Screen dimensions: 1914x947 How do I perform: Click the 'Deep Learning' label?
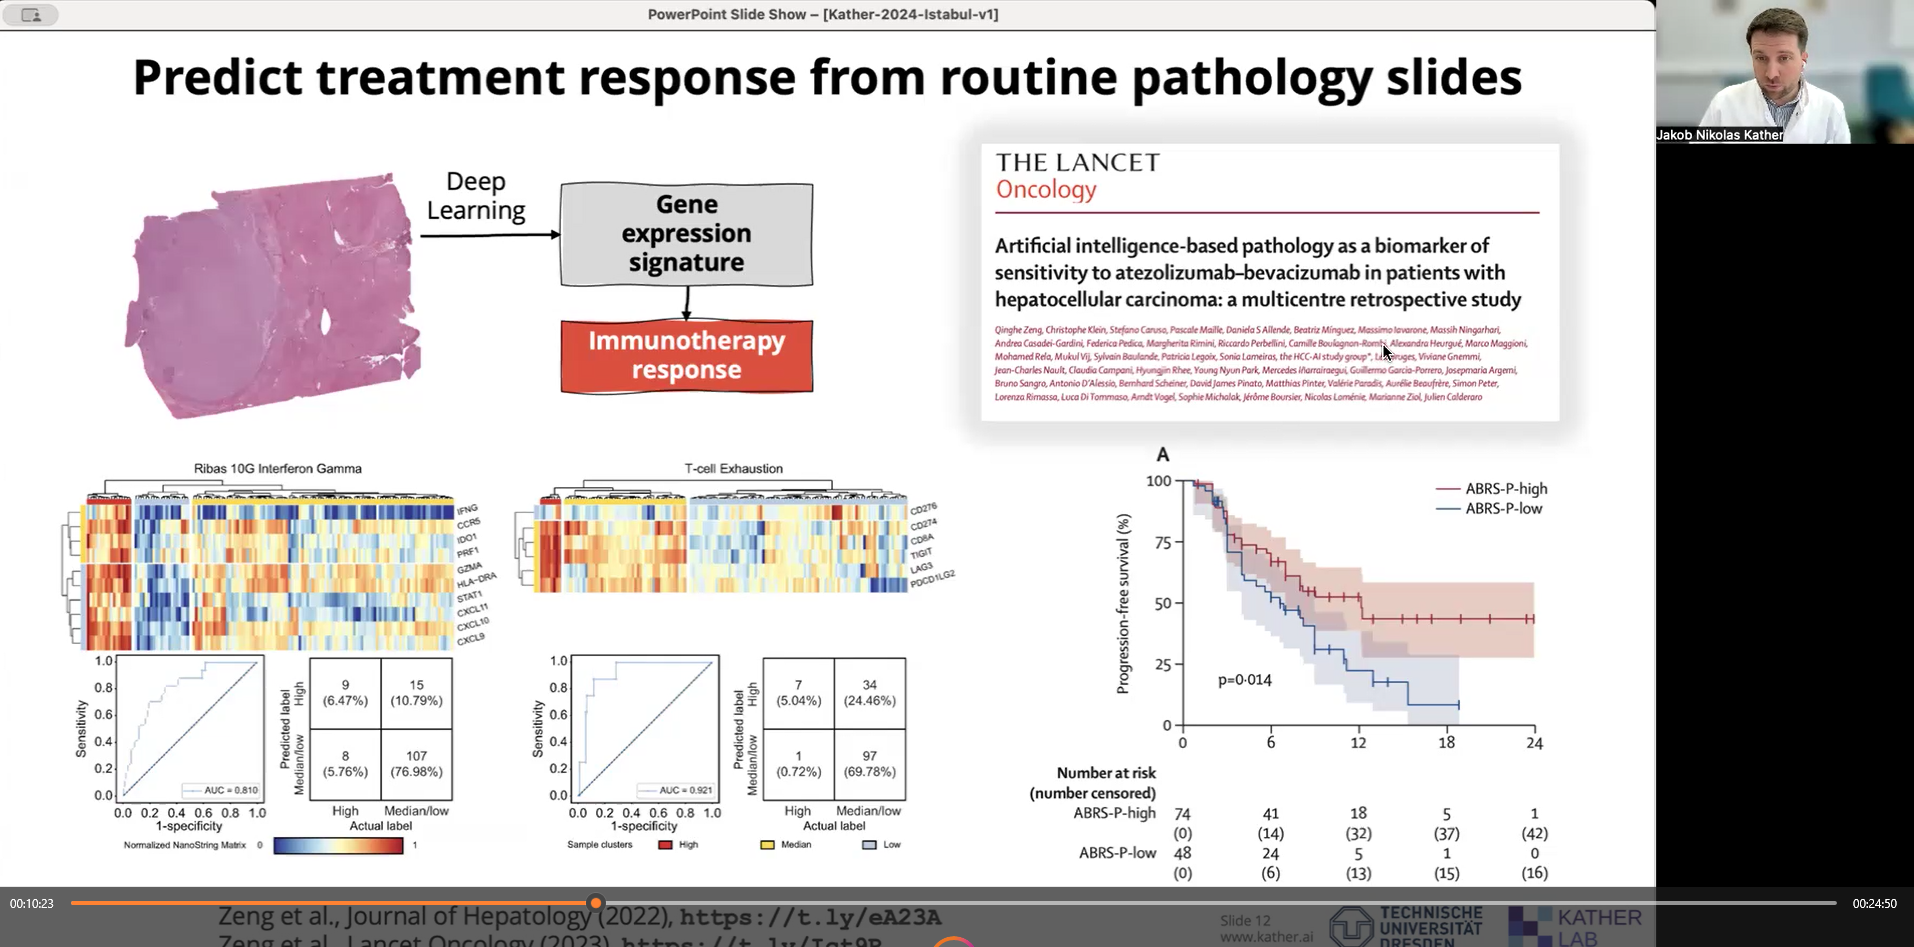[476, 196]
